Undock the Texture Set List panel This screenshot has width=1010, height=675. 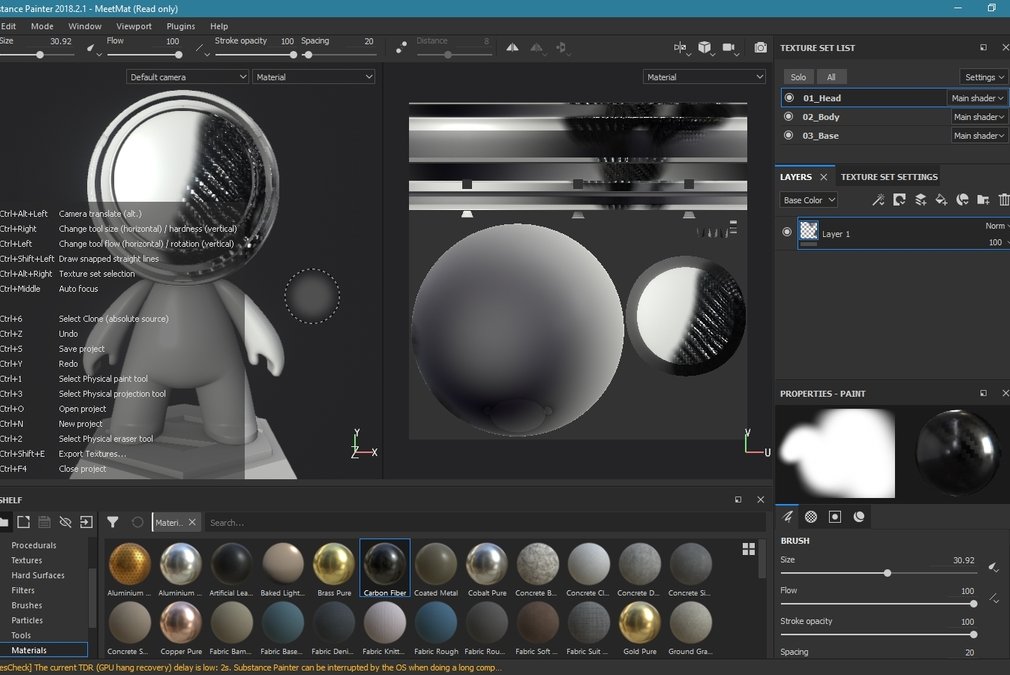983,48
